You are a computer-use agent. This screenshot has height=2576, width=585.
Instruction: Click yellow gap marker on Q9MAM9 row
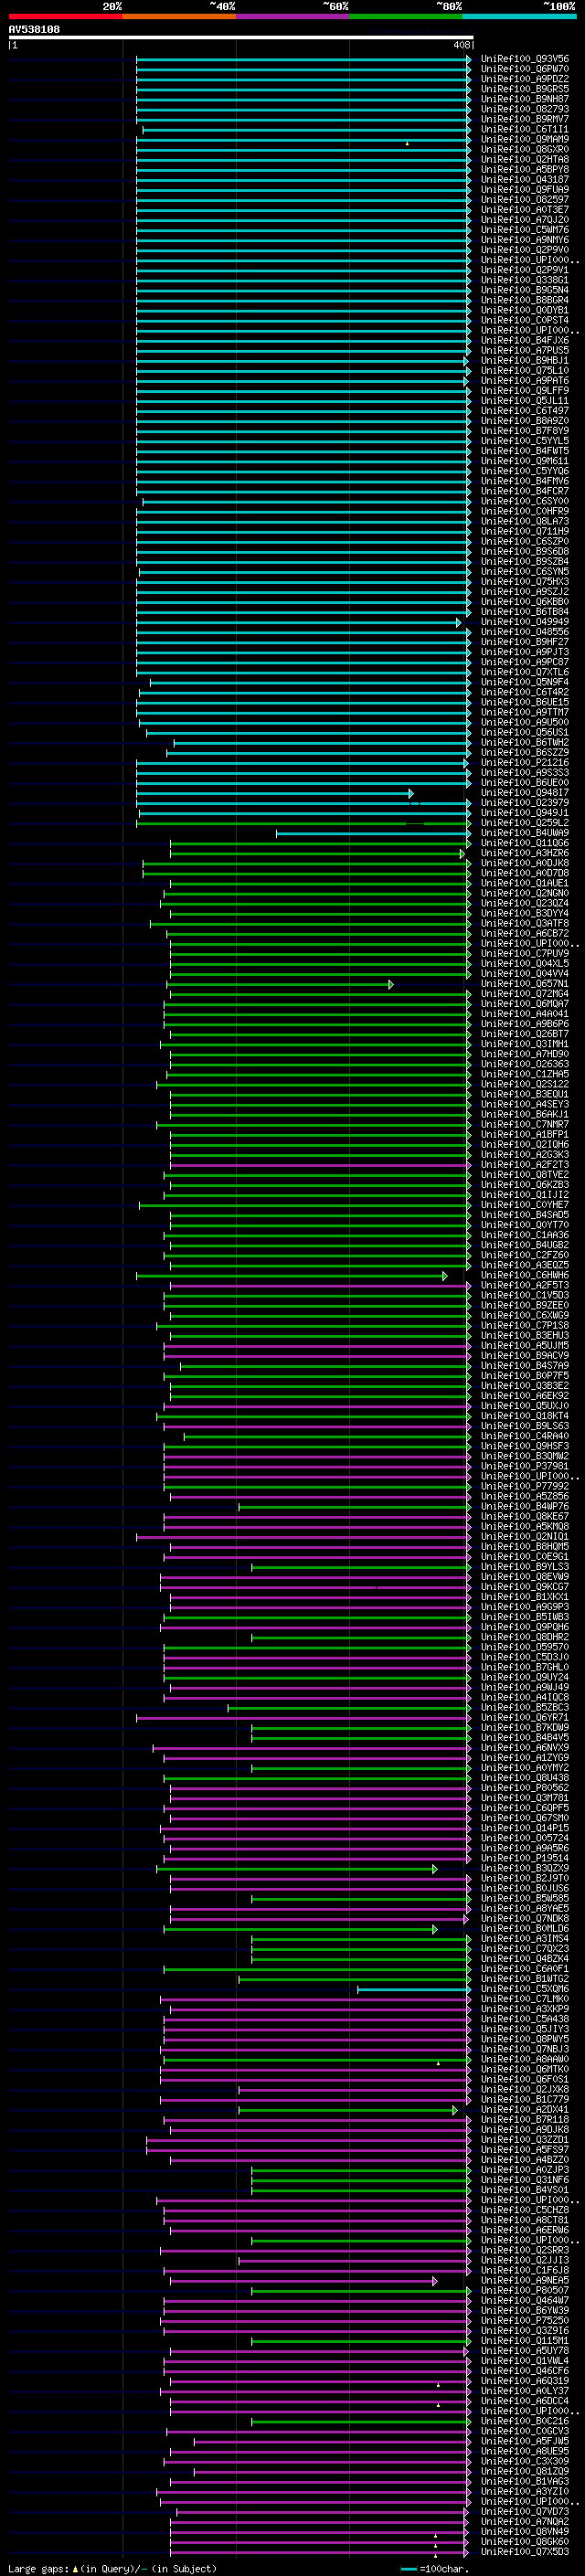407,143
